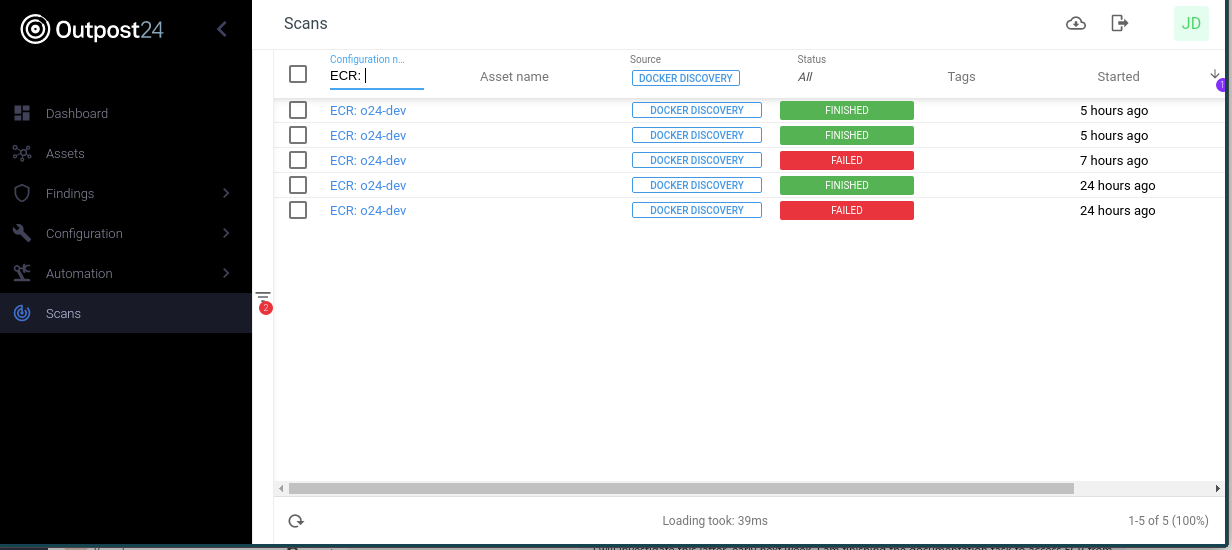
Task: Check the first ECR: o24-dev row checkbox
Action: tap(298, 110)
